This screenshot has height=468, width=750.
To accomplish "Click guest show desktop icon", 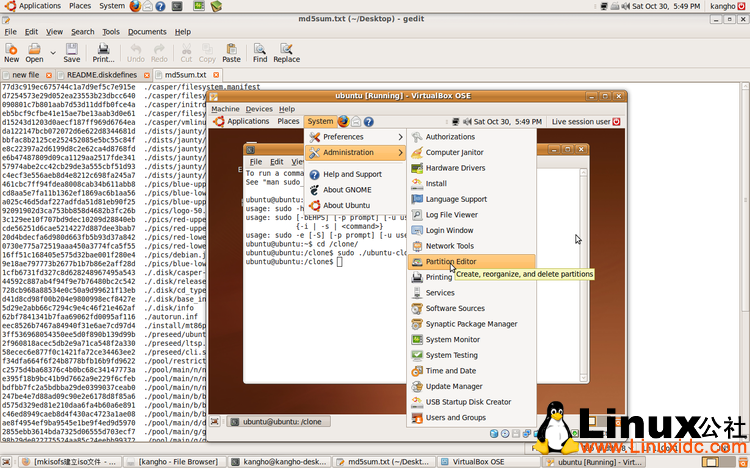I will click(215, 422).
